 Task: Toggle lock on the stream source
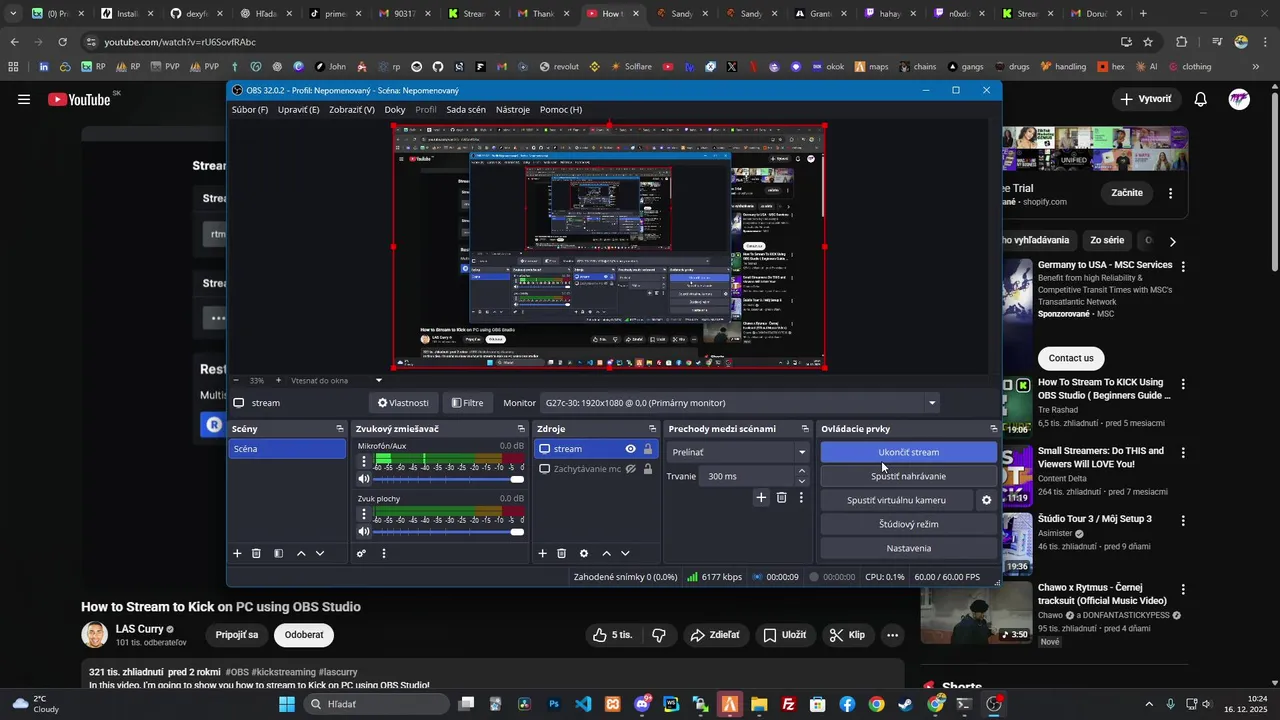(648, 449)
